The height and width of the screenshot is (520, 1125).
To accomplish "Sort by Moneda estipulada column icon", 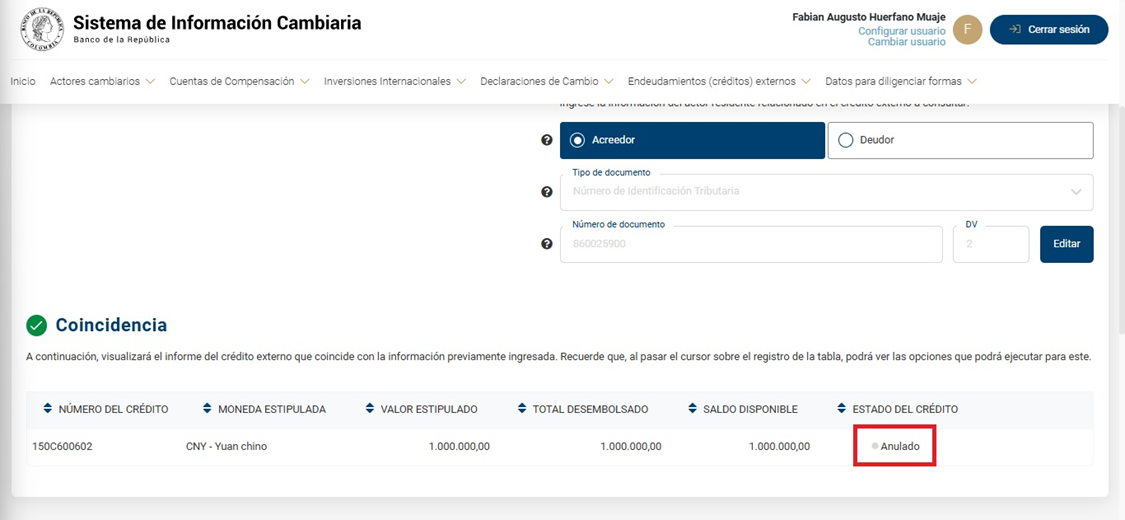I will tap(207, 409).
